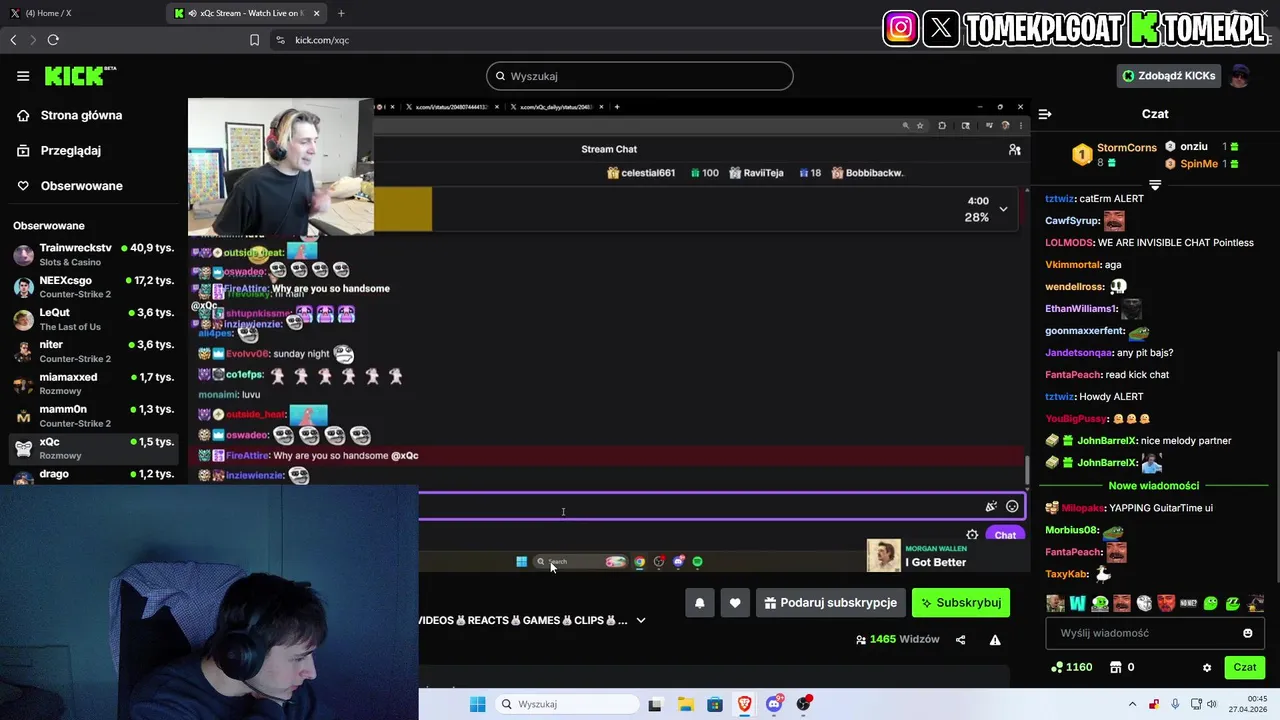Click FantaPeach read kick chat message
Screen dimensions: 1280x720
1107,374
